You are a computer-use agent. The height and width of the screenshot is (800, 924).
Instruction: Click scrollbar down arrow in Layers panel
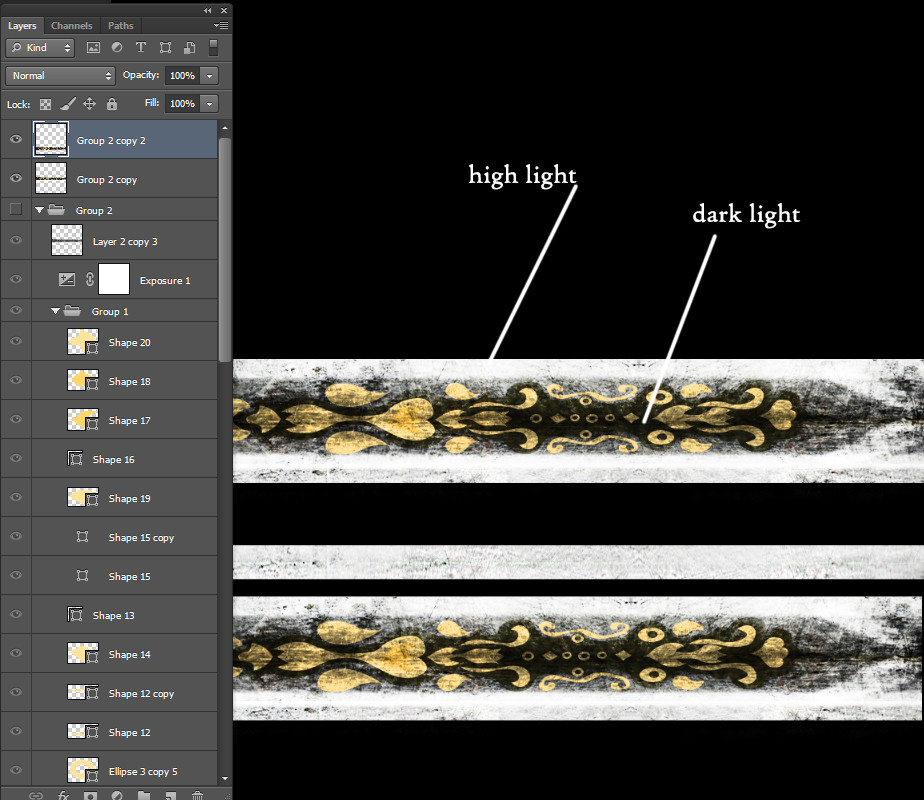[225, 779]
